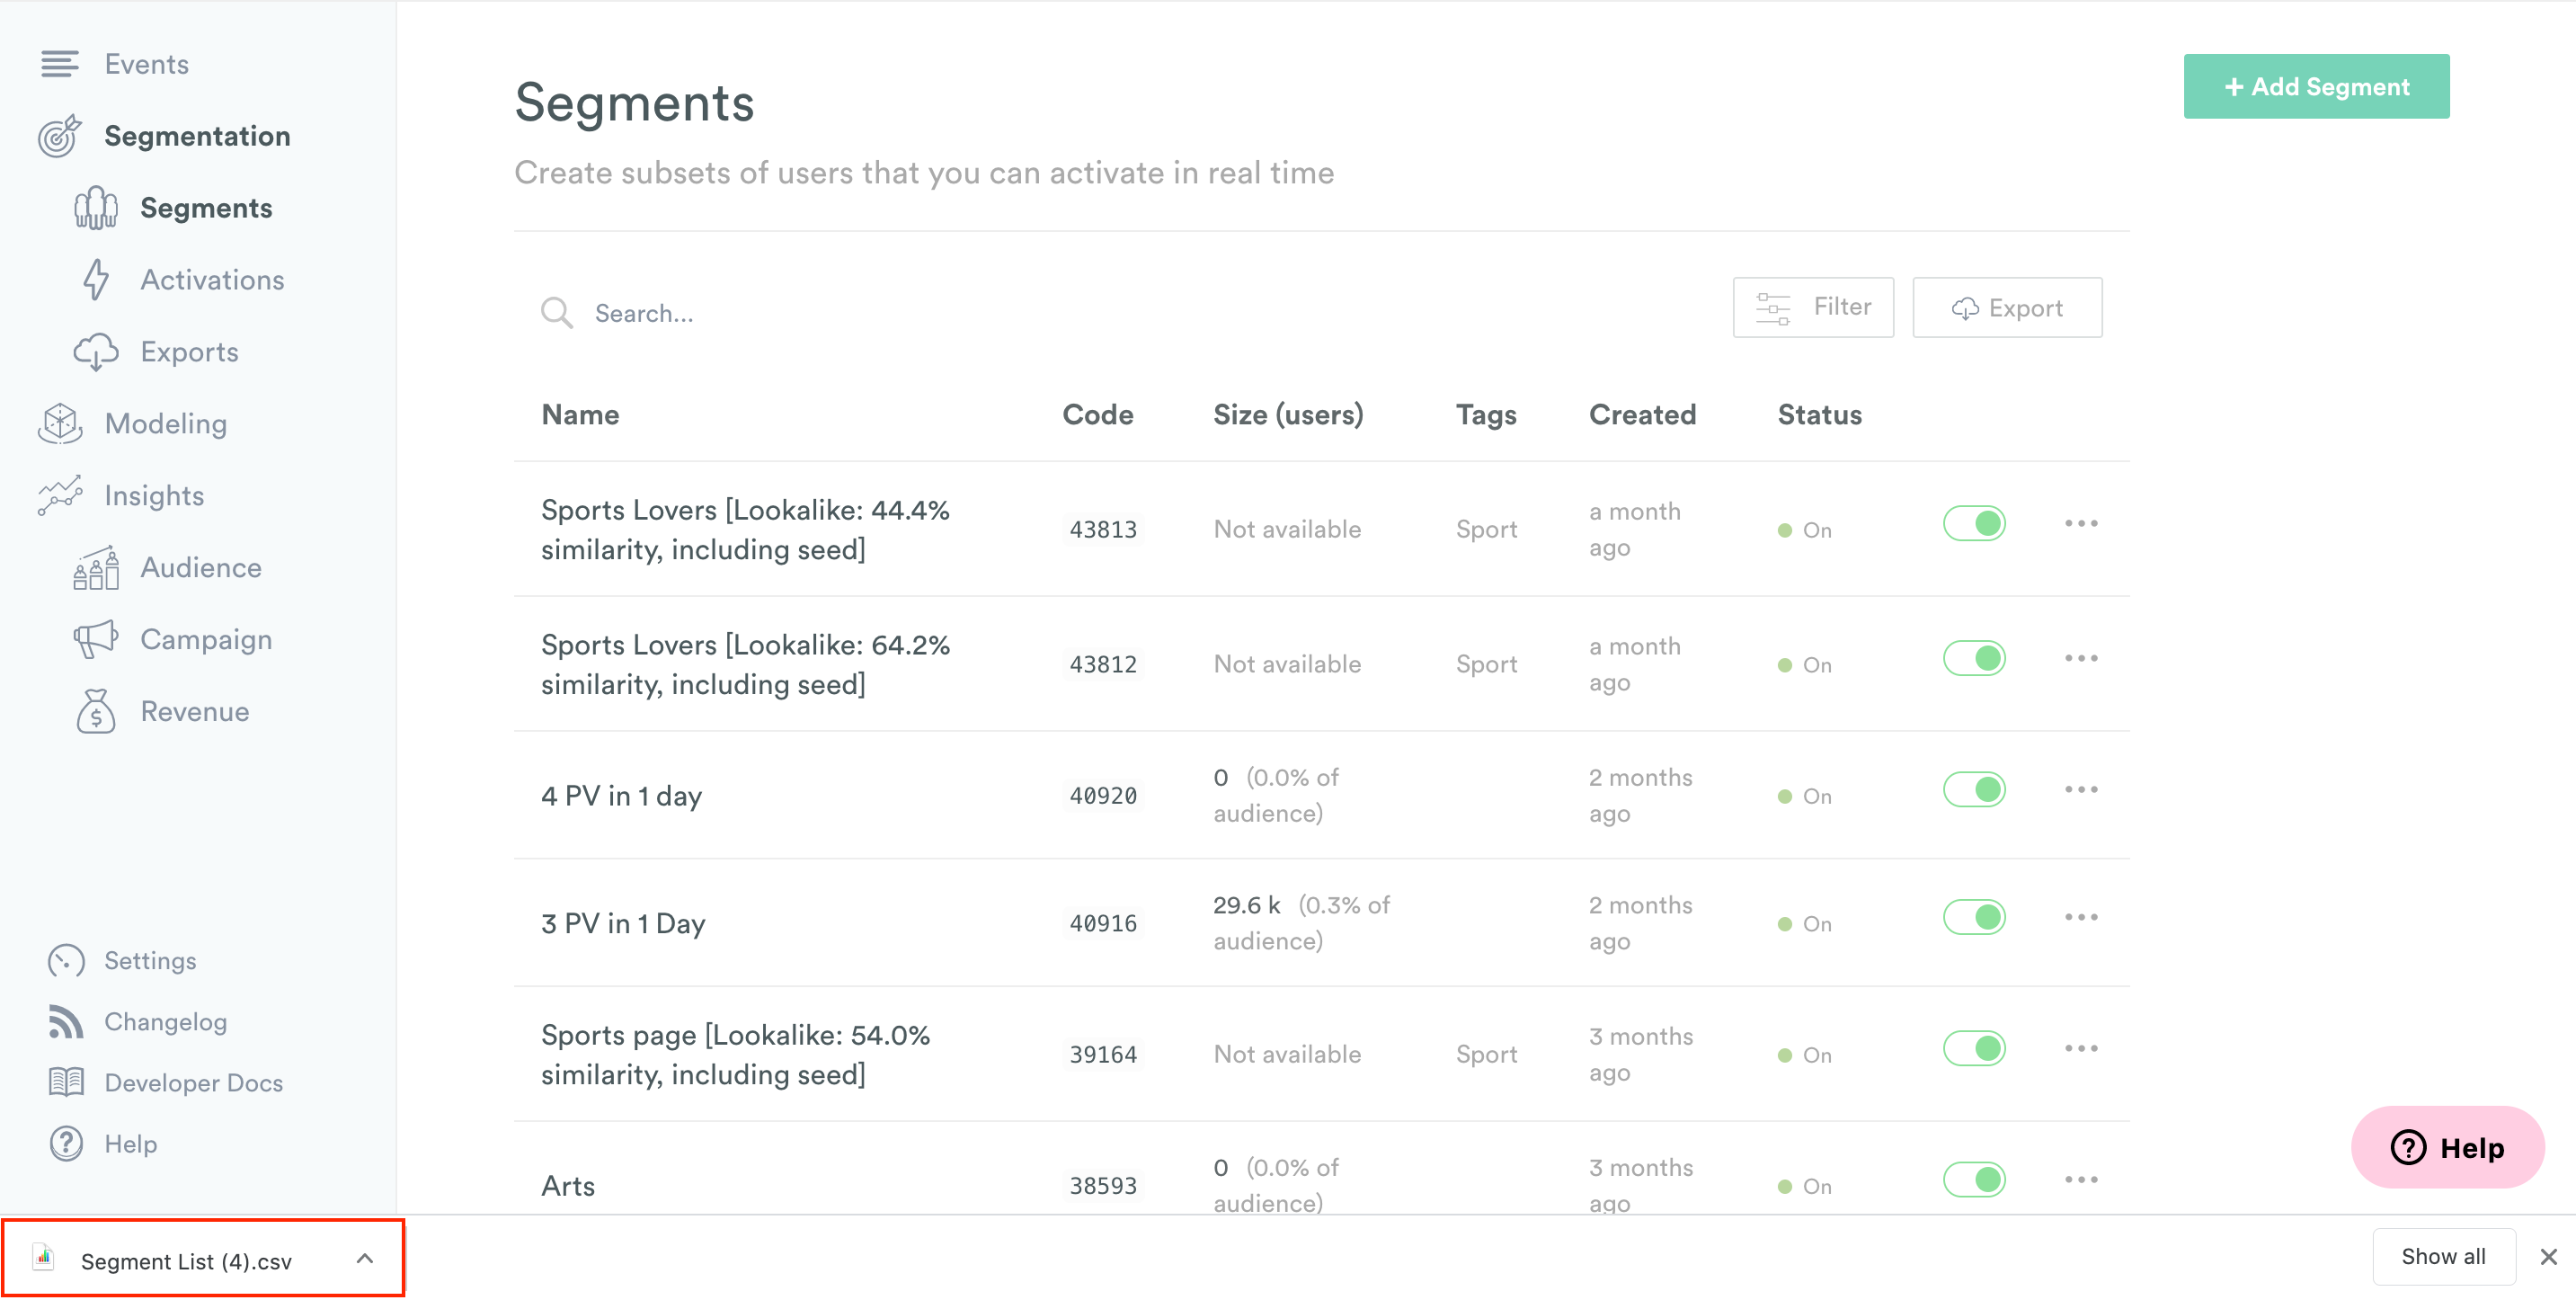The image size is (2576, 1300).
Task: Open the Developer Docs link
Action: 194,1083
